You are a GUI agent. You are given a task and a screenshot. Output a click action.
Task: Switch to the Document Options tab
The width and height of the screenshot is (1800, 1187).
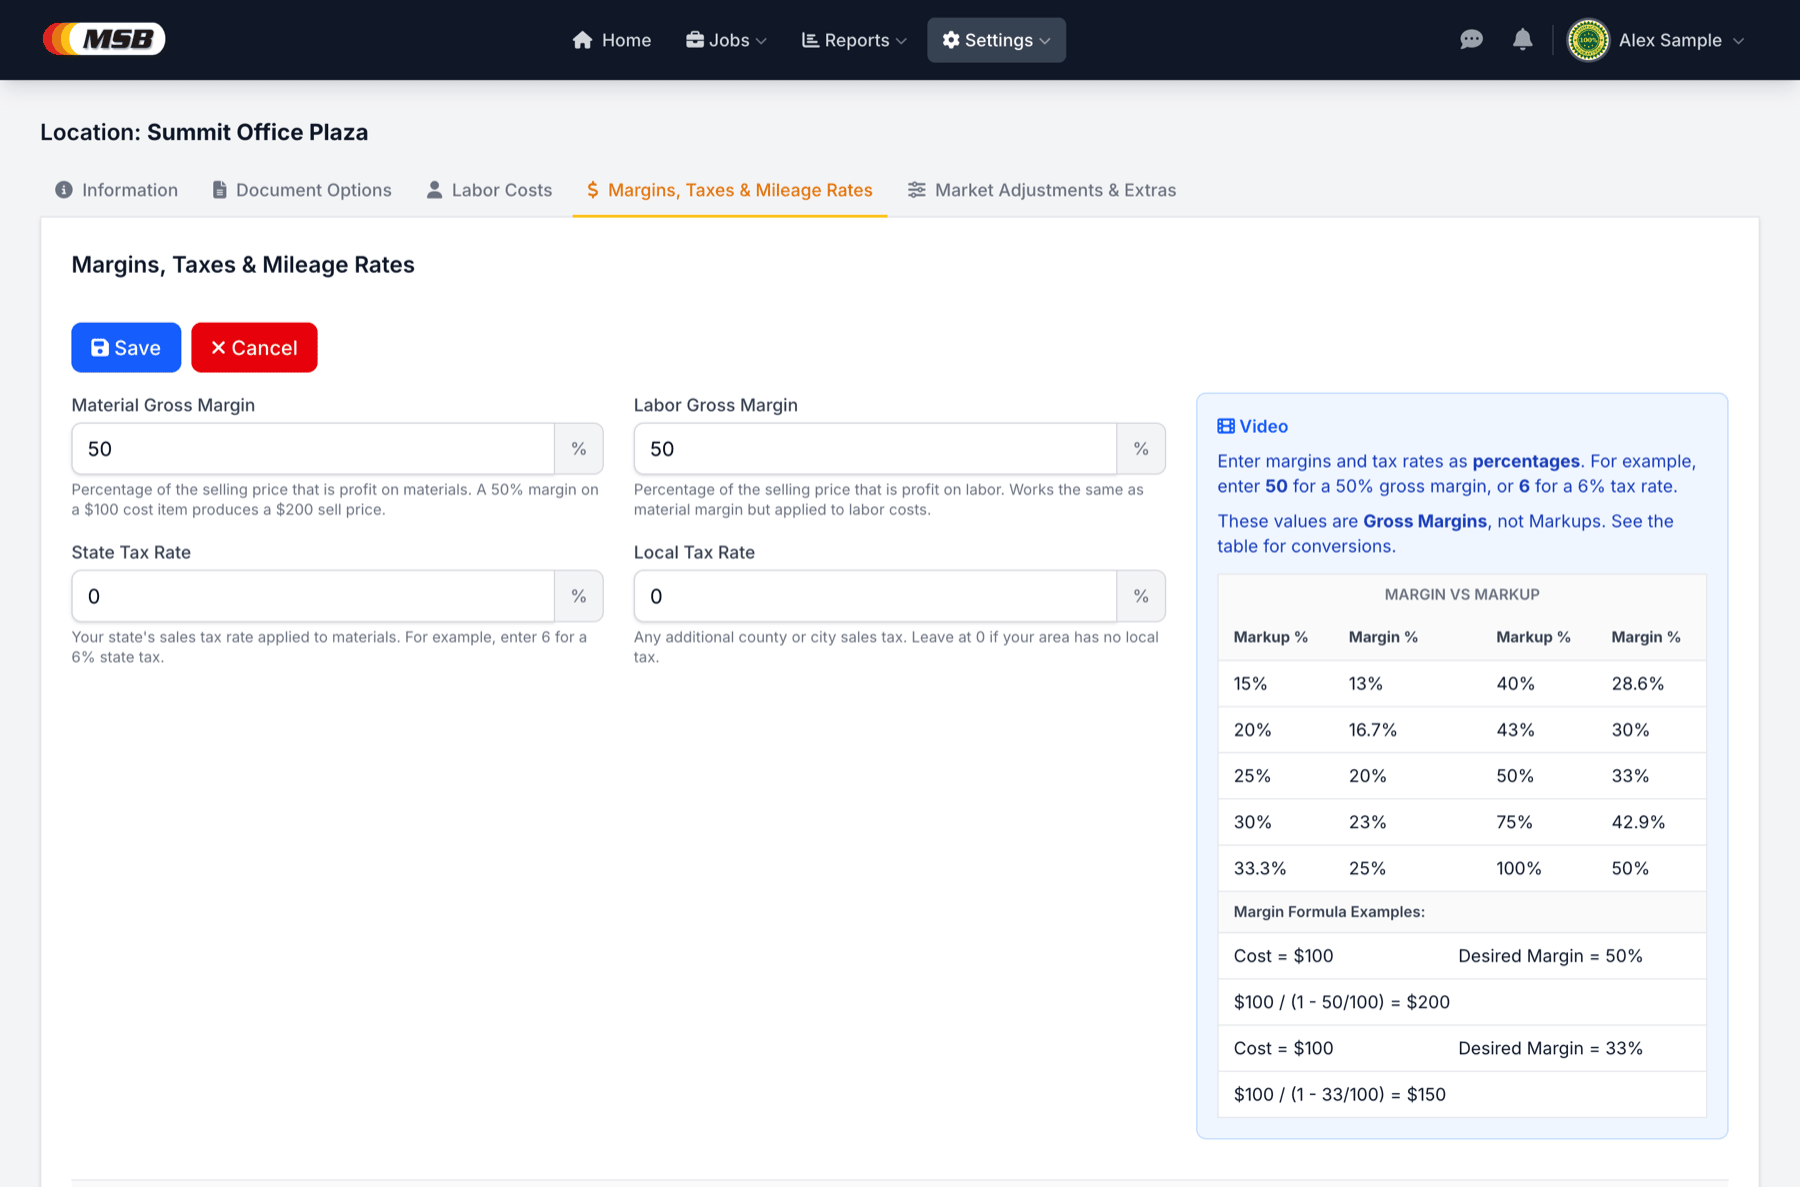coord(302,190)
